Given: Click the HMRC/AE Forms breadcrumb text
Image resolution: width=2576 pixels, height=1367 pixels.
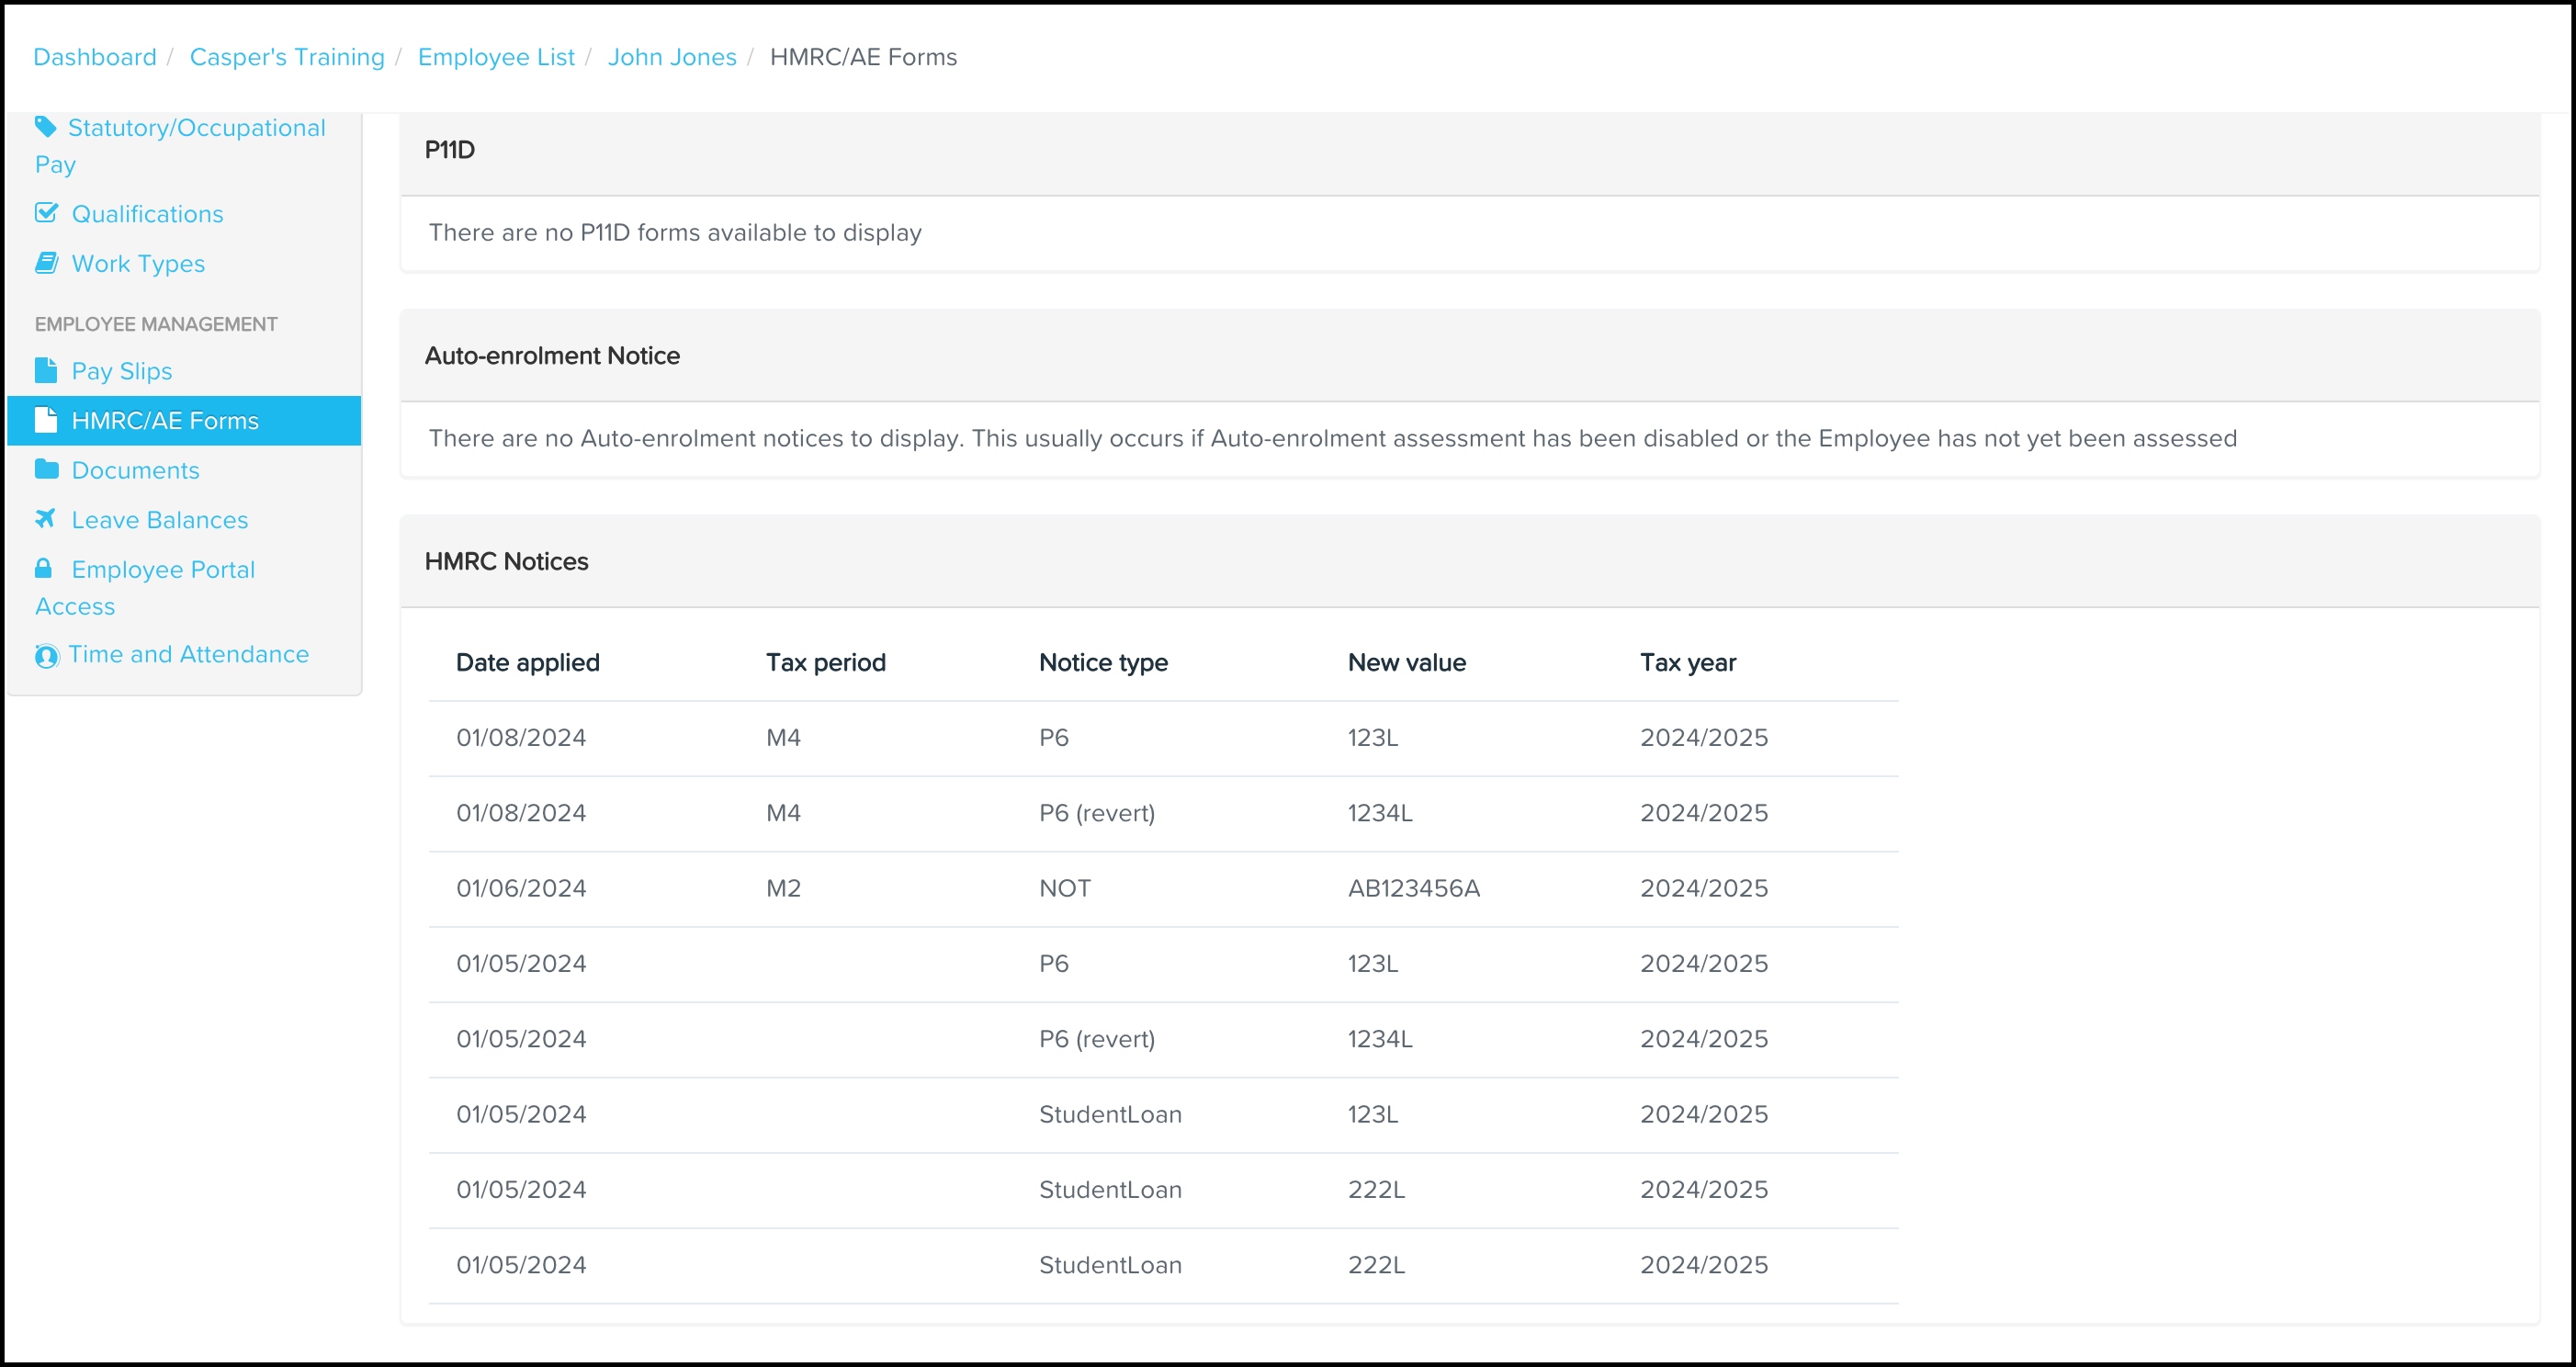Looking at the screenshot, I should tap(863, 57).
